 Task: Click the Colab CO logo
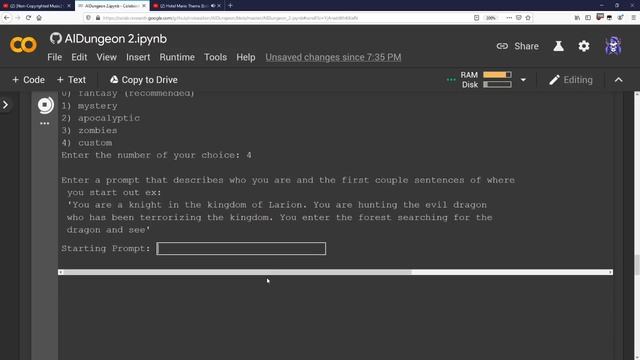click(23, 45)
